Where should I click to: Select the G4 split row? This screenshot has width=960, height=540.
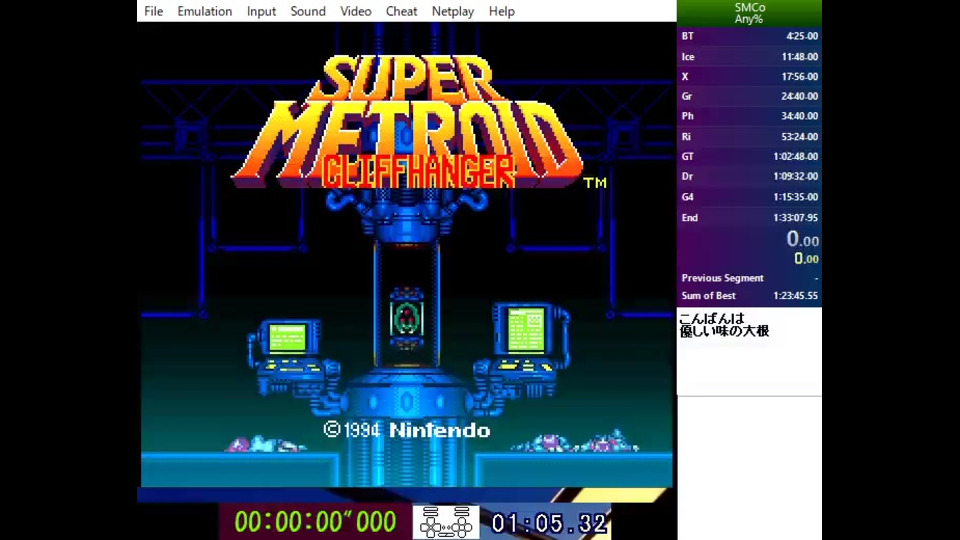click(749, 197)
